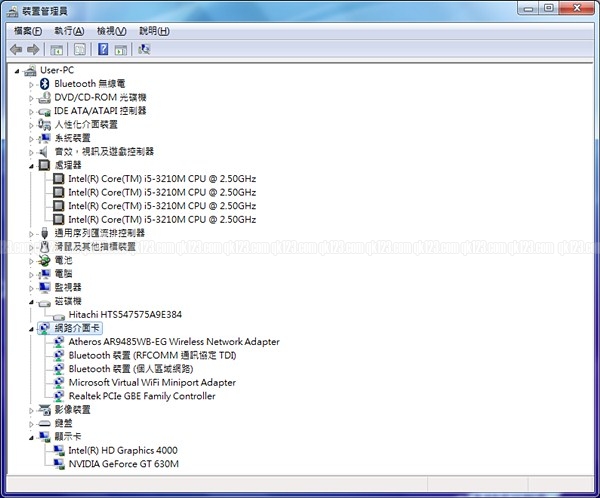Click the show/hide console tree toolbar icon
The height and width of the screenshot is (498, 600).
[x=57, y=49]
